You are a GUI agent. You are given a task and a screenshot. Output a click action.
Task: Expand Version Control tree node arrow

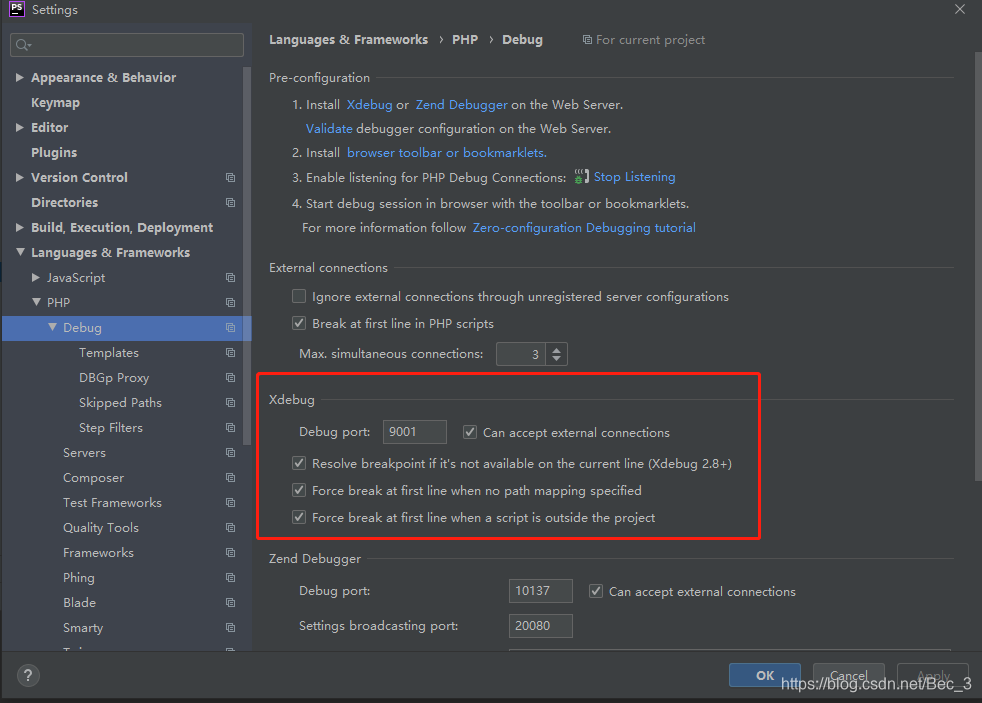pyautogui.click(x=19, y=178)
